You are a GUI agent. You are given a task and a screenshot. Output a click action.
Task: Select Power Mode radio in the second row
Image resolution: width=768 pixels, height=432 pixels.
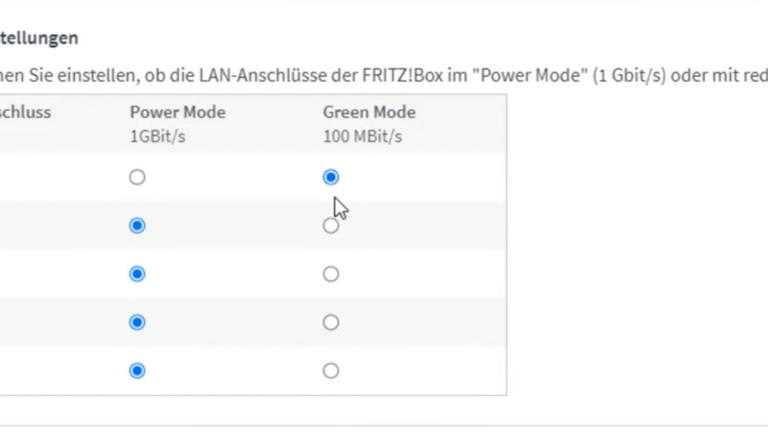[x=137, y=226]
